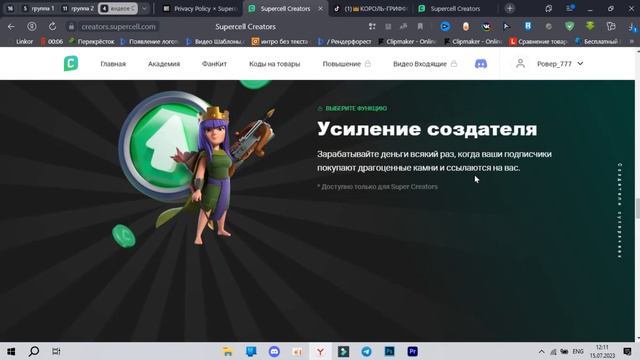This screenshot has height=360, width=640.
Task: Open the ФанКит menu item
Action: [x=214, y=64]
